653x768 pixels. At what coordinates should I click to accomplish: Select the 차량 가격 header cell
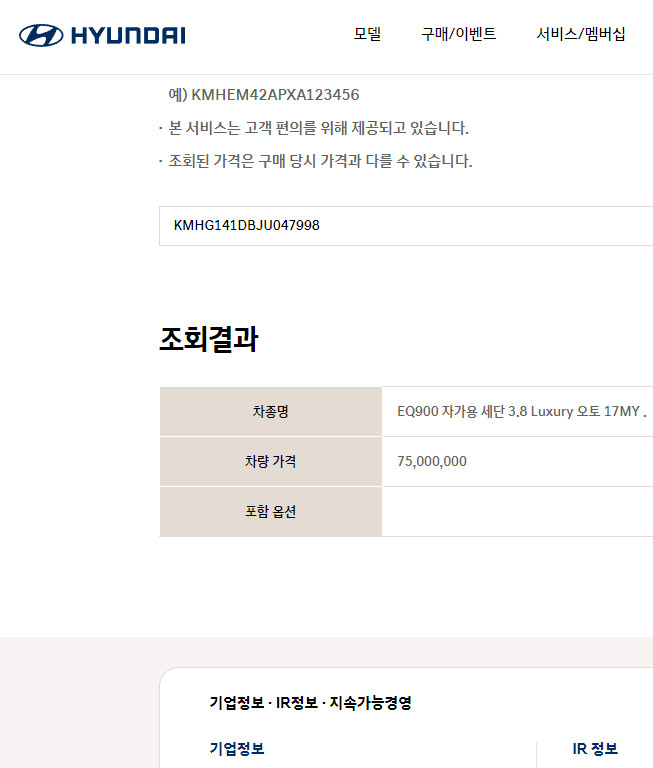(x=270, y=461)
